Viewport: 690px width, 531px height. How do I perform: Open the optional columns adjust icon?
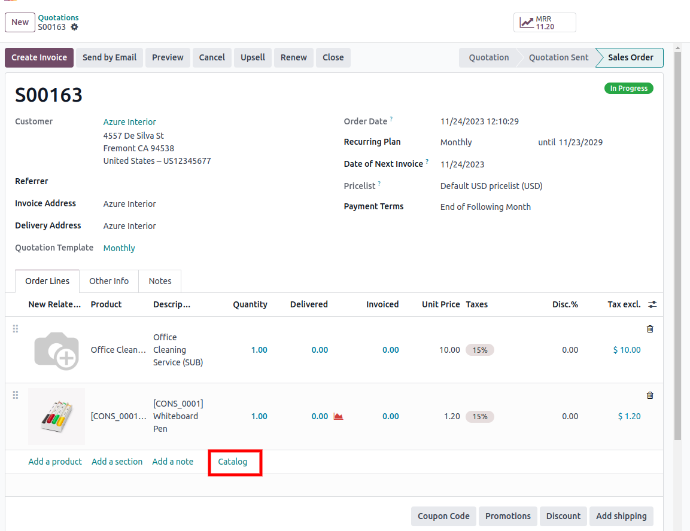tap(653, 304)
